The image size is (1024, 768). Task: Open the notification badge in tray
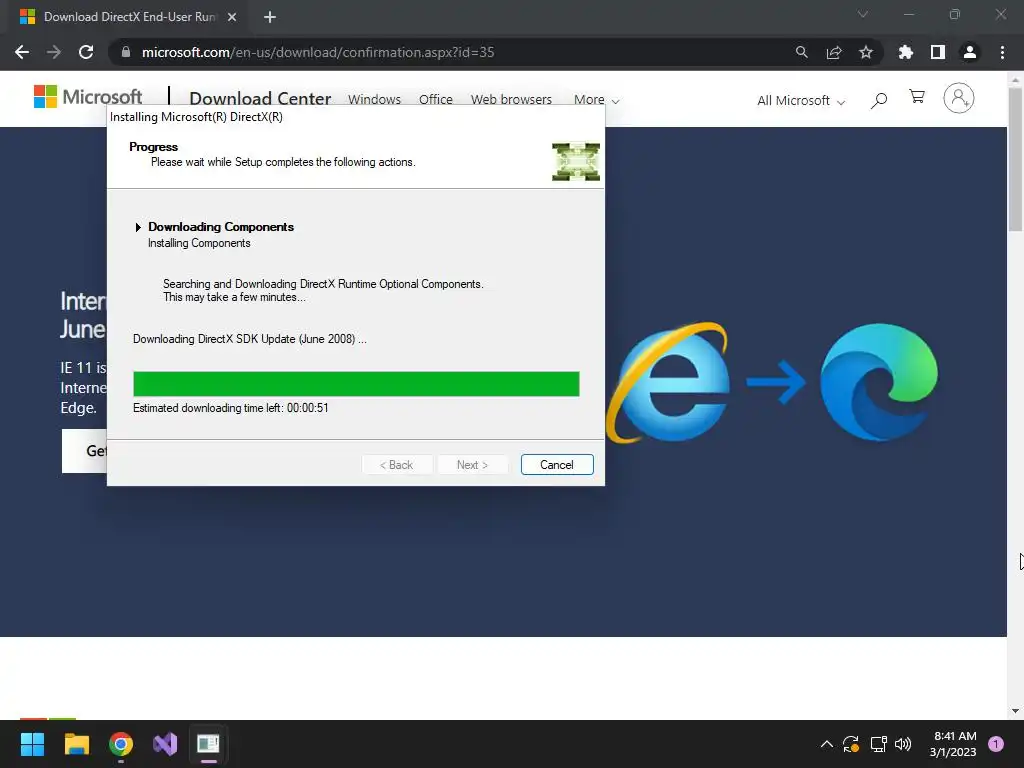996,744
